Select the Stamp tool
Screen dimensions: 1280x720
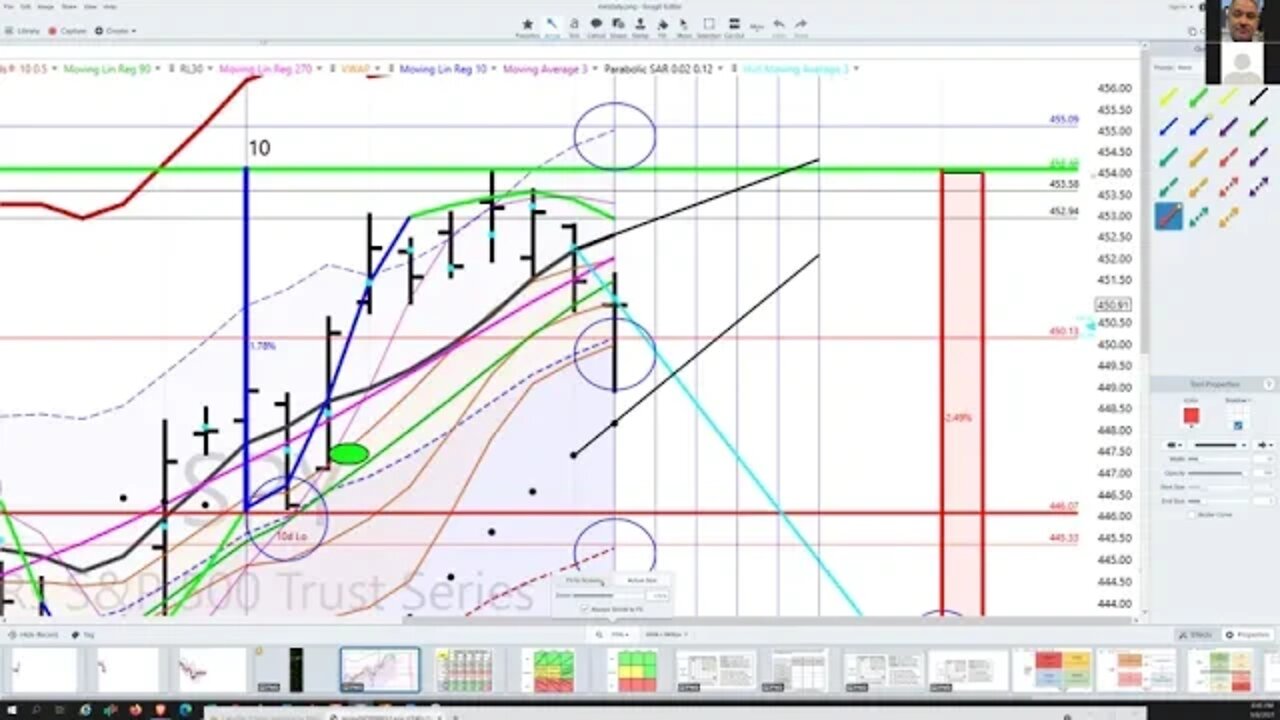(x=640, y=27)
